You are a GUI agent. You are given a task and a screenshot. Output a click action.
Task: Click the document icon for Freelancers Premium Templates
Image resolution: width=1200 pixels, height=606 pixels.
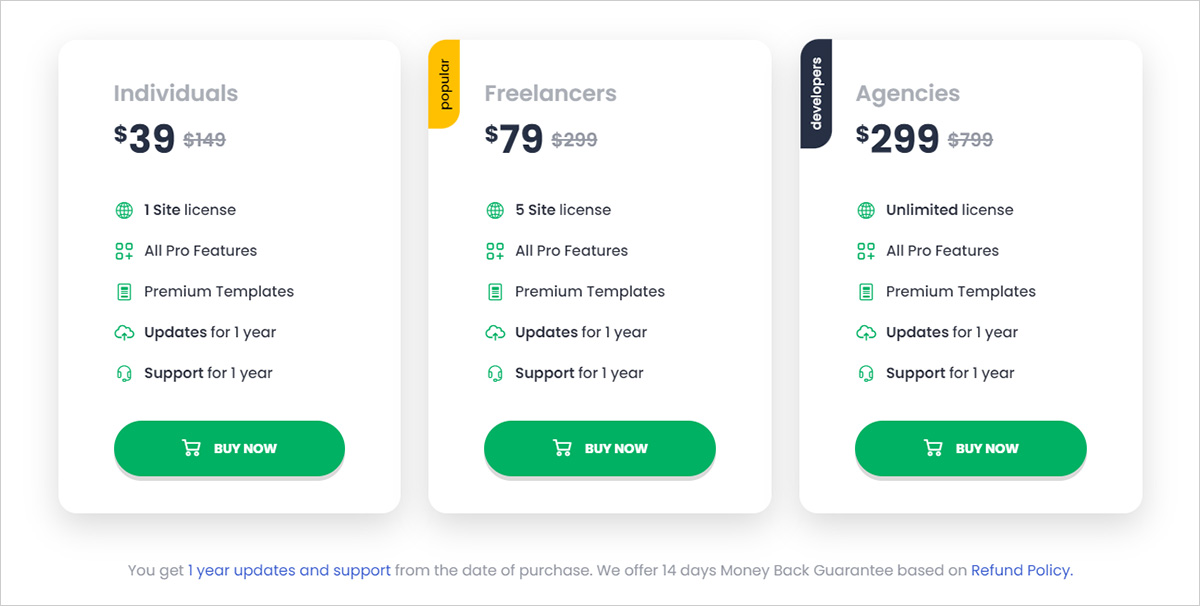pyautogui.click(x=495, y=292)
